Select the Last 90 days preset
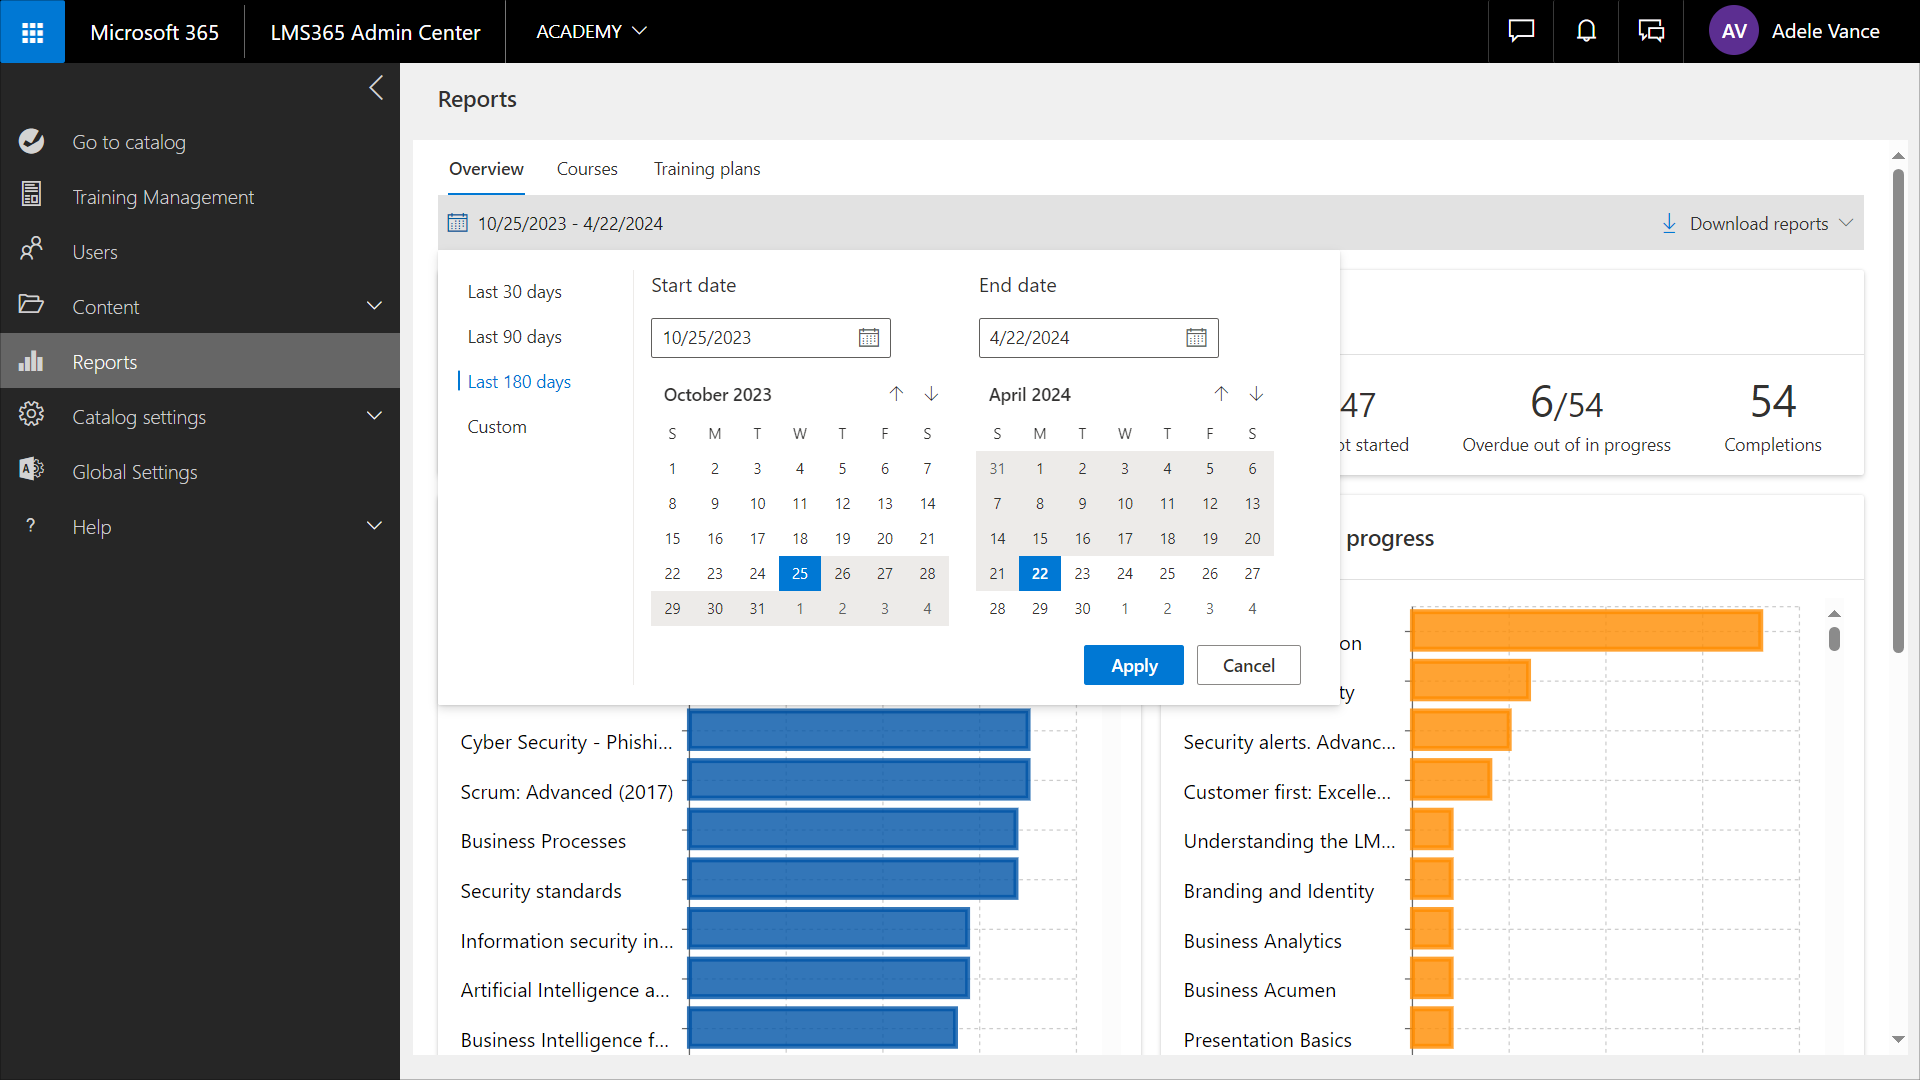 [x=514, y=337]
